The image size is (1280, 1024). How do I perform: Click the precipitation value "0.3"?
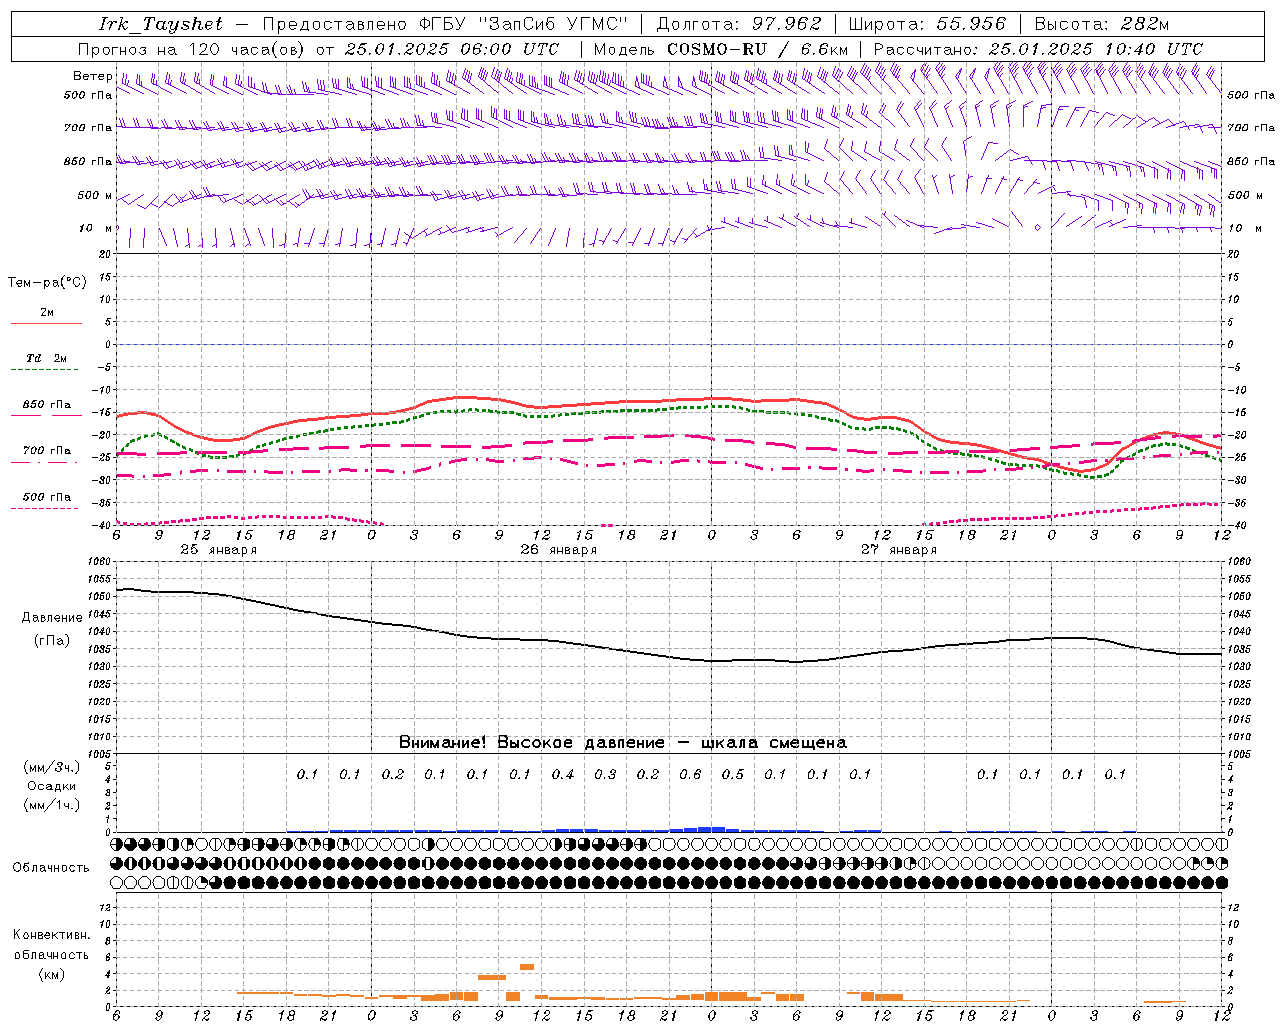click(605, 774)
